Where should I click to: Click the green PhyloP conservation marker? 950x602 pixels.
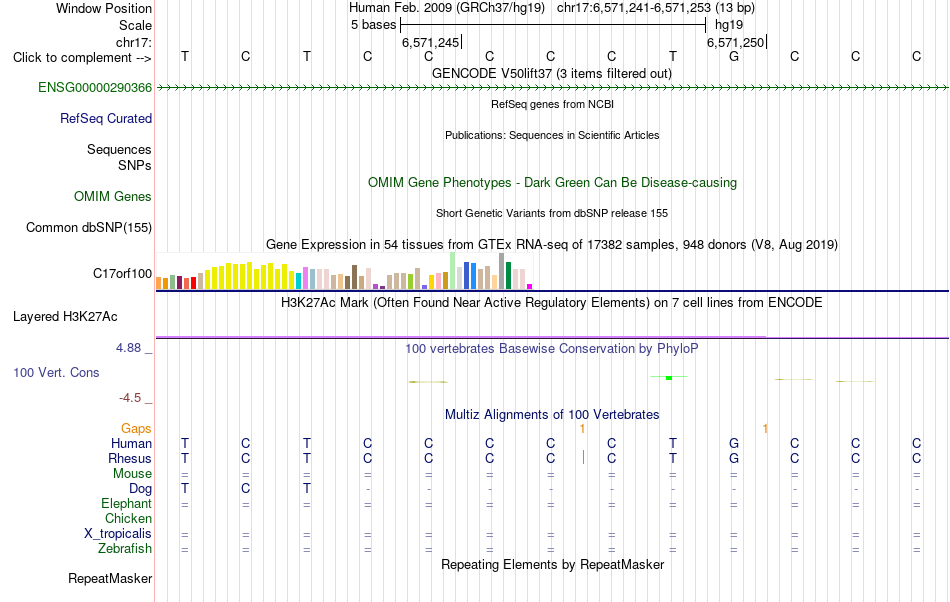coord(669,377)
